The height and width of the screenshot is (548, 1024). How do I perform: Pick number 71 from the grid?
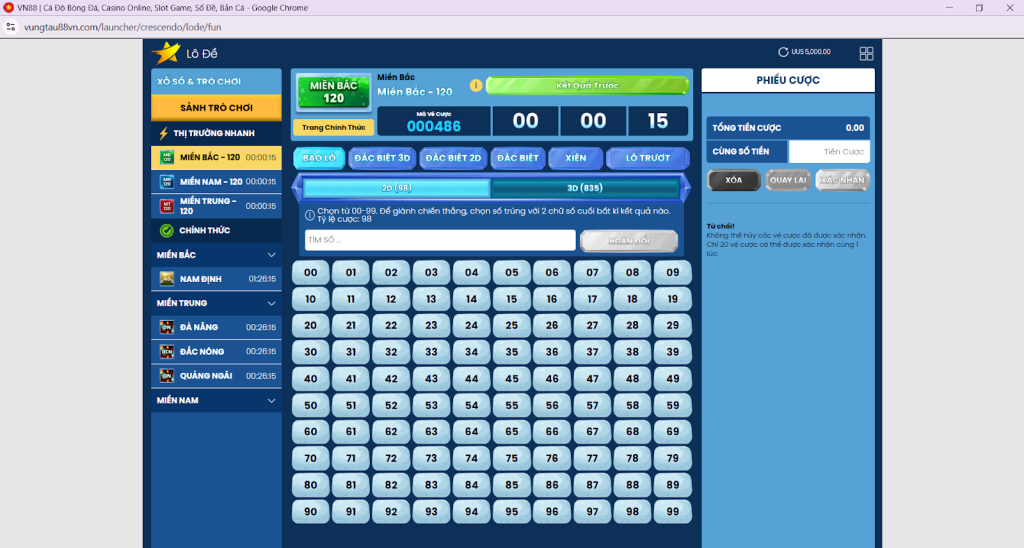(x=351, y=459)
